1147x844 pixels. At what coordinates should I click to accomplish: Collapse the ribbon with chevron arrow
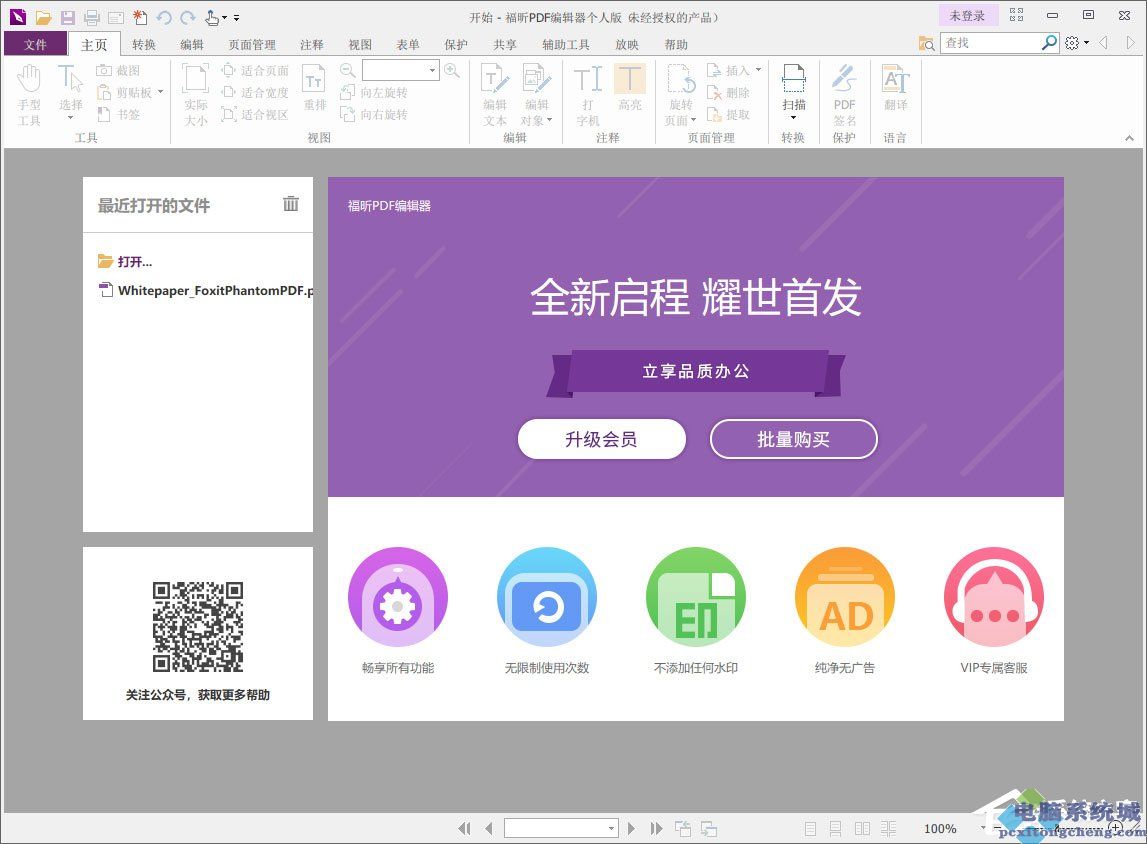click(x=1129, y=137)
